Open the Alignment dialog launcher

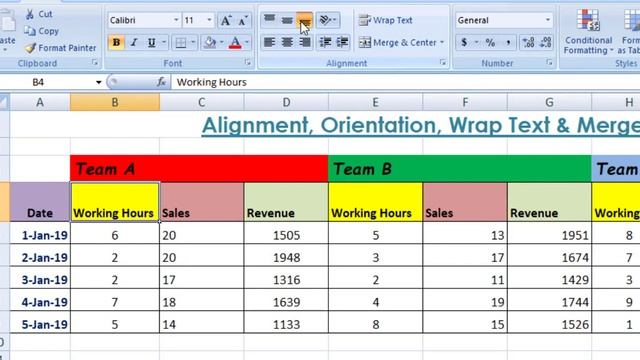coord(443,62)
